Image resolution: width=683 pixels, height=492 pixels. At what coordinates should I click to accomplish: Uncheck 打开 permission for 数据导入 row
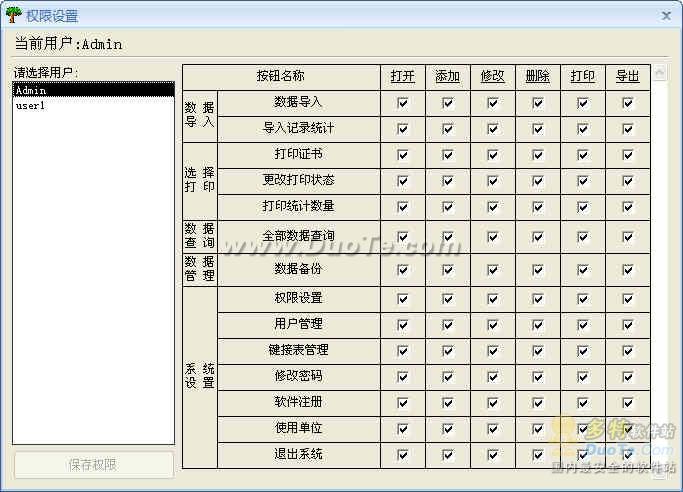click(x=403, y=102)
